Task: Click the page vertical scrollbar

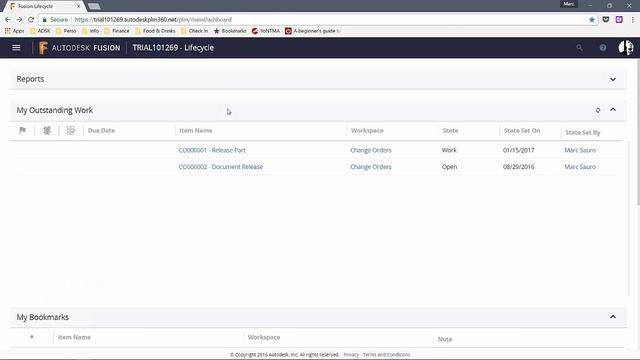Action: 638,133
